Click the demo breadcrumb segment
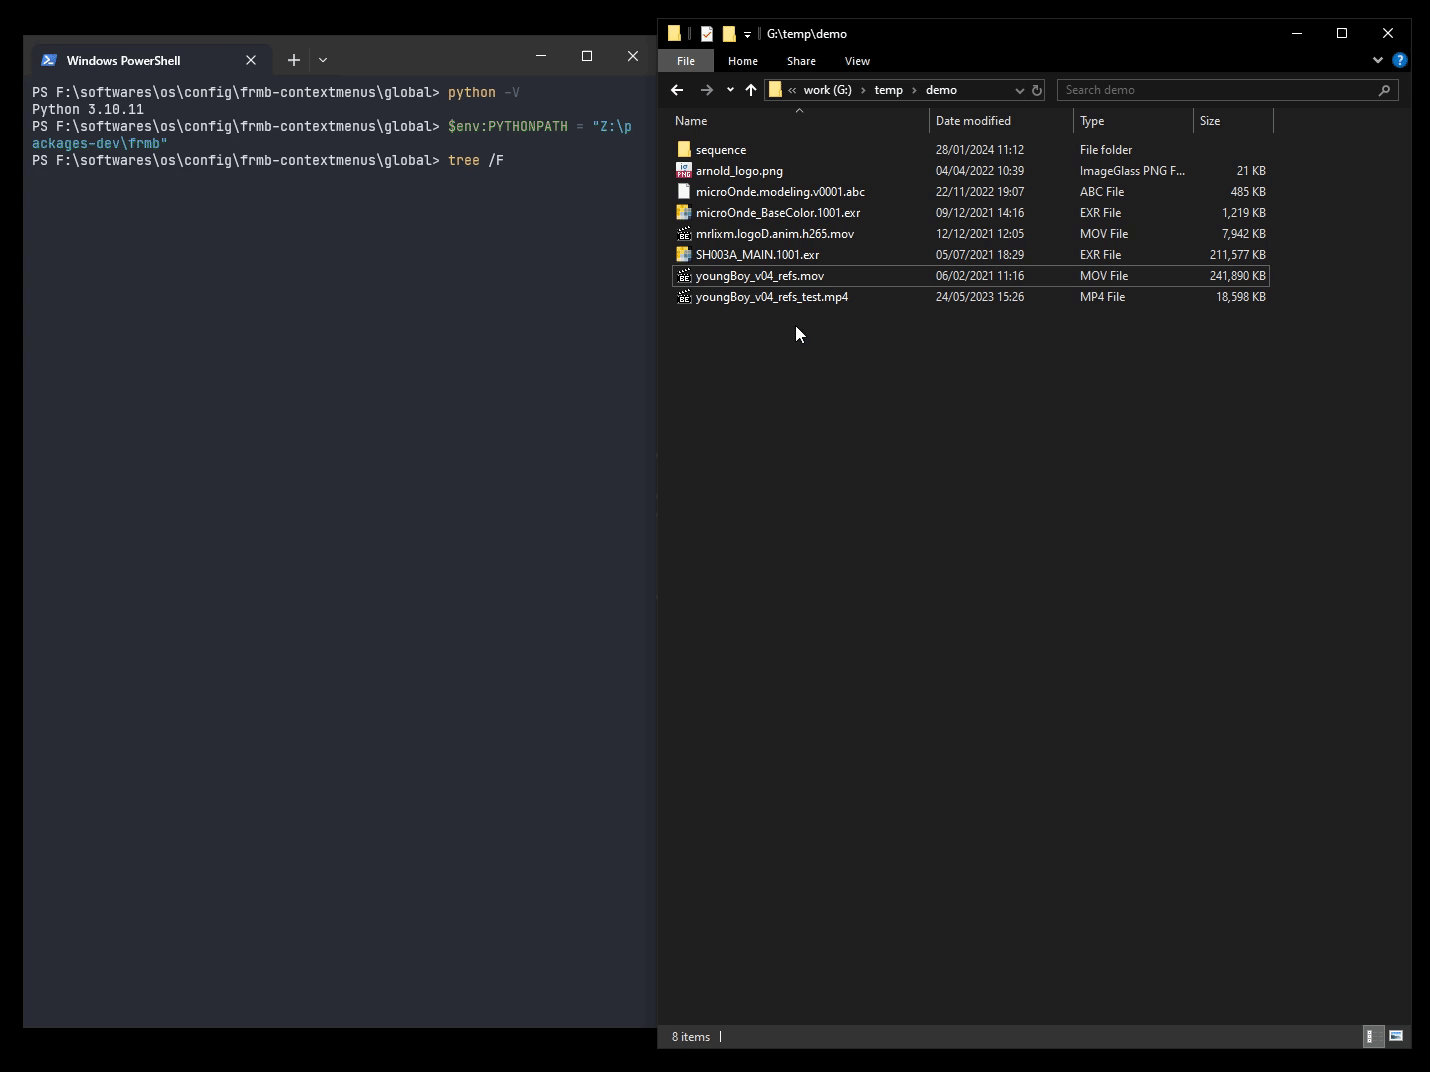1430x1072 pixels. click(941, 90)
